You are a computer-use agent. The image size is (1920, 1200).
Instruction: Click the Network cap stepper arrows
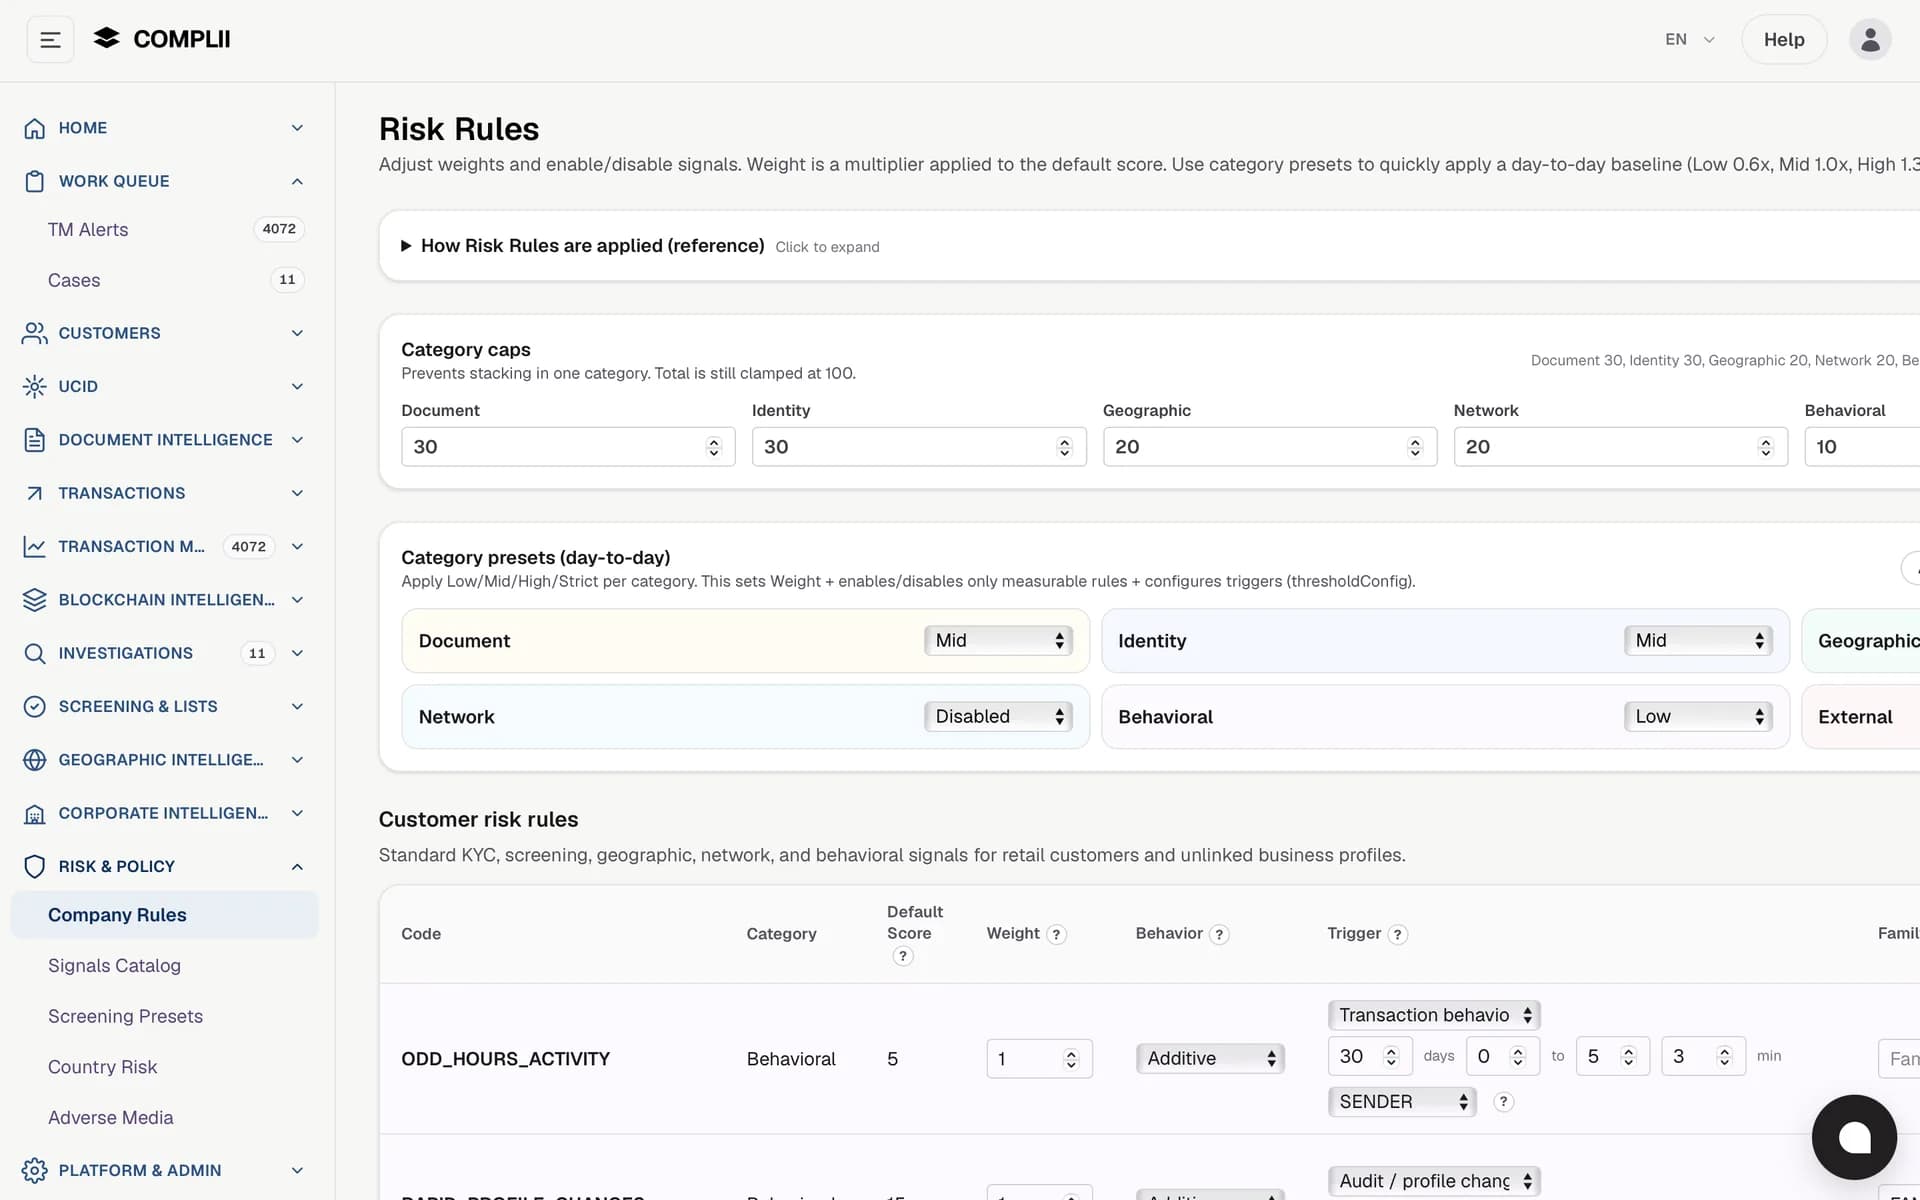[x=1766, y=447]
